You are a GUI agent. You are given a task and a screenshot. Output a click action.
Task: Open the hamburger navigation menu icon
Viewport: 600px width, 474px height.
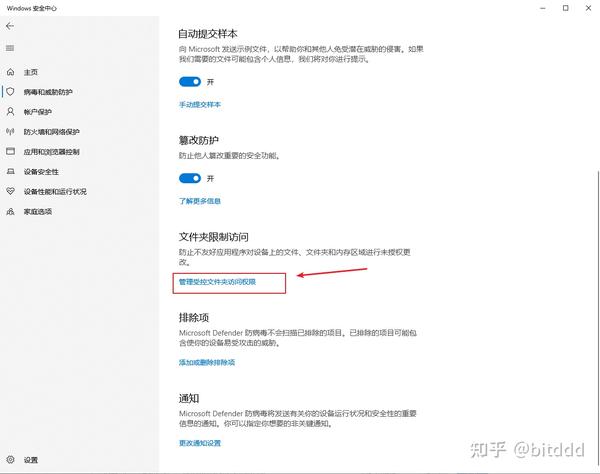tap(10, 48)
